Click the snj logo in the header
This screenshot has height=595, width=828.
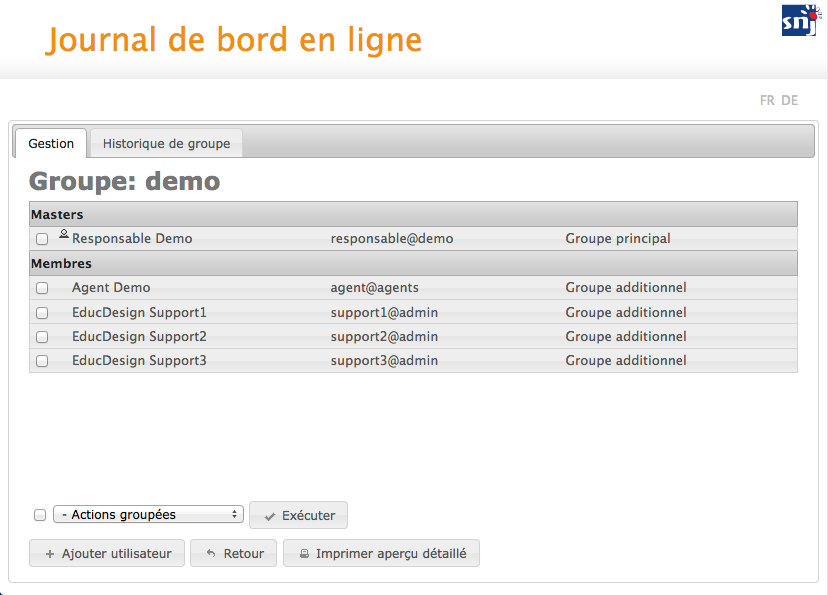pyautogui.click(x=799, y=19)
